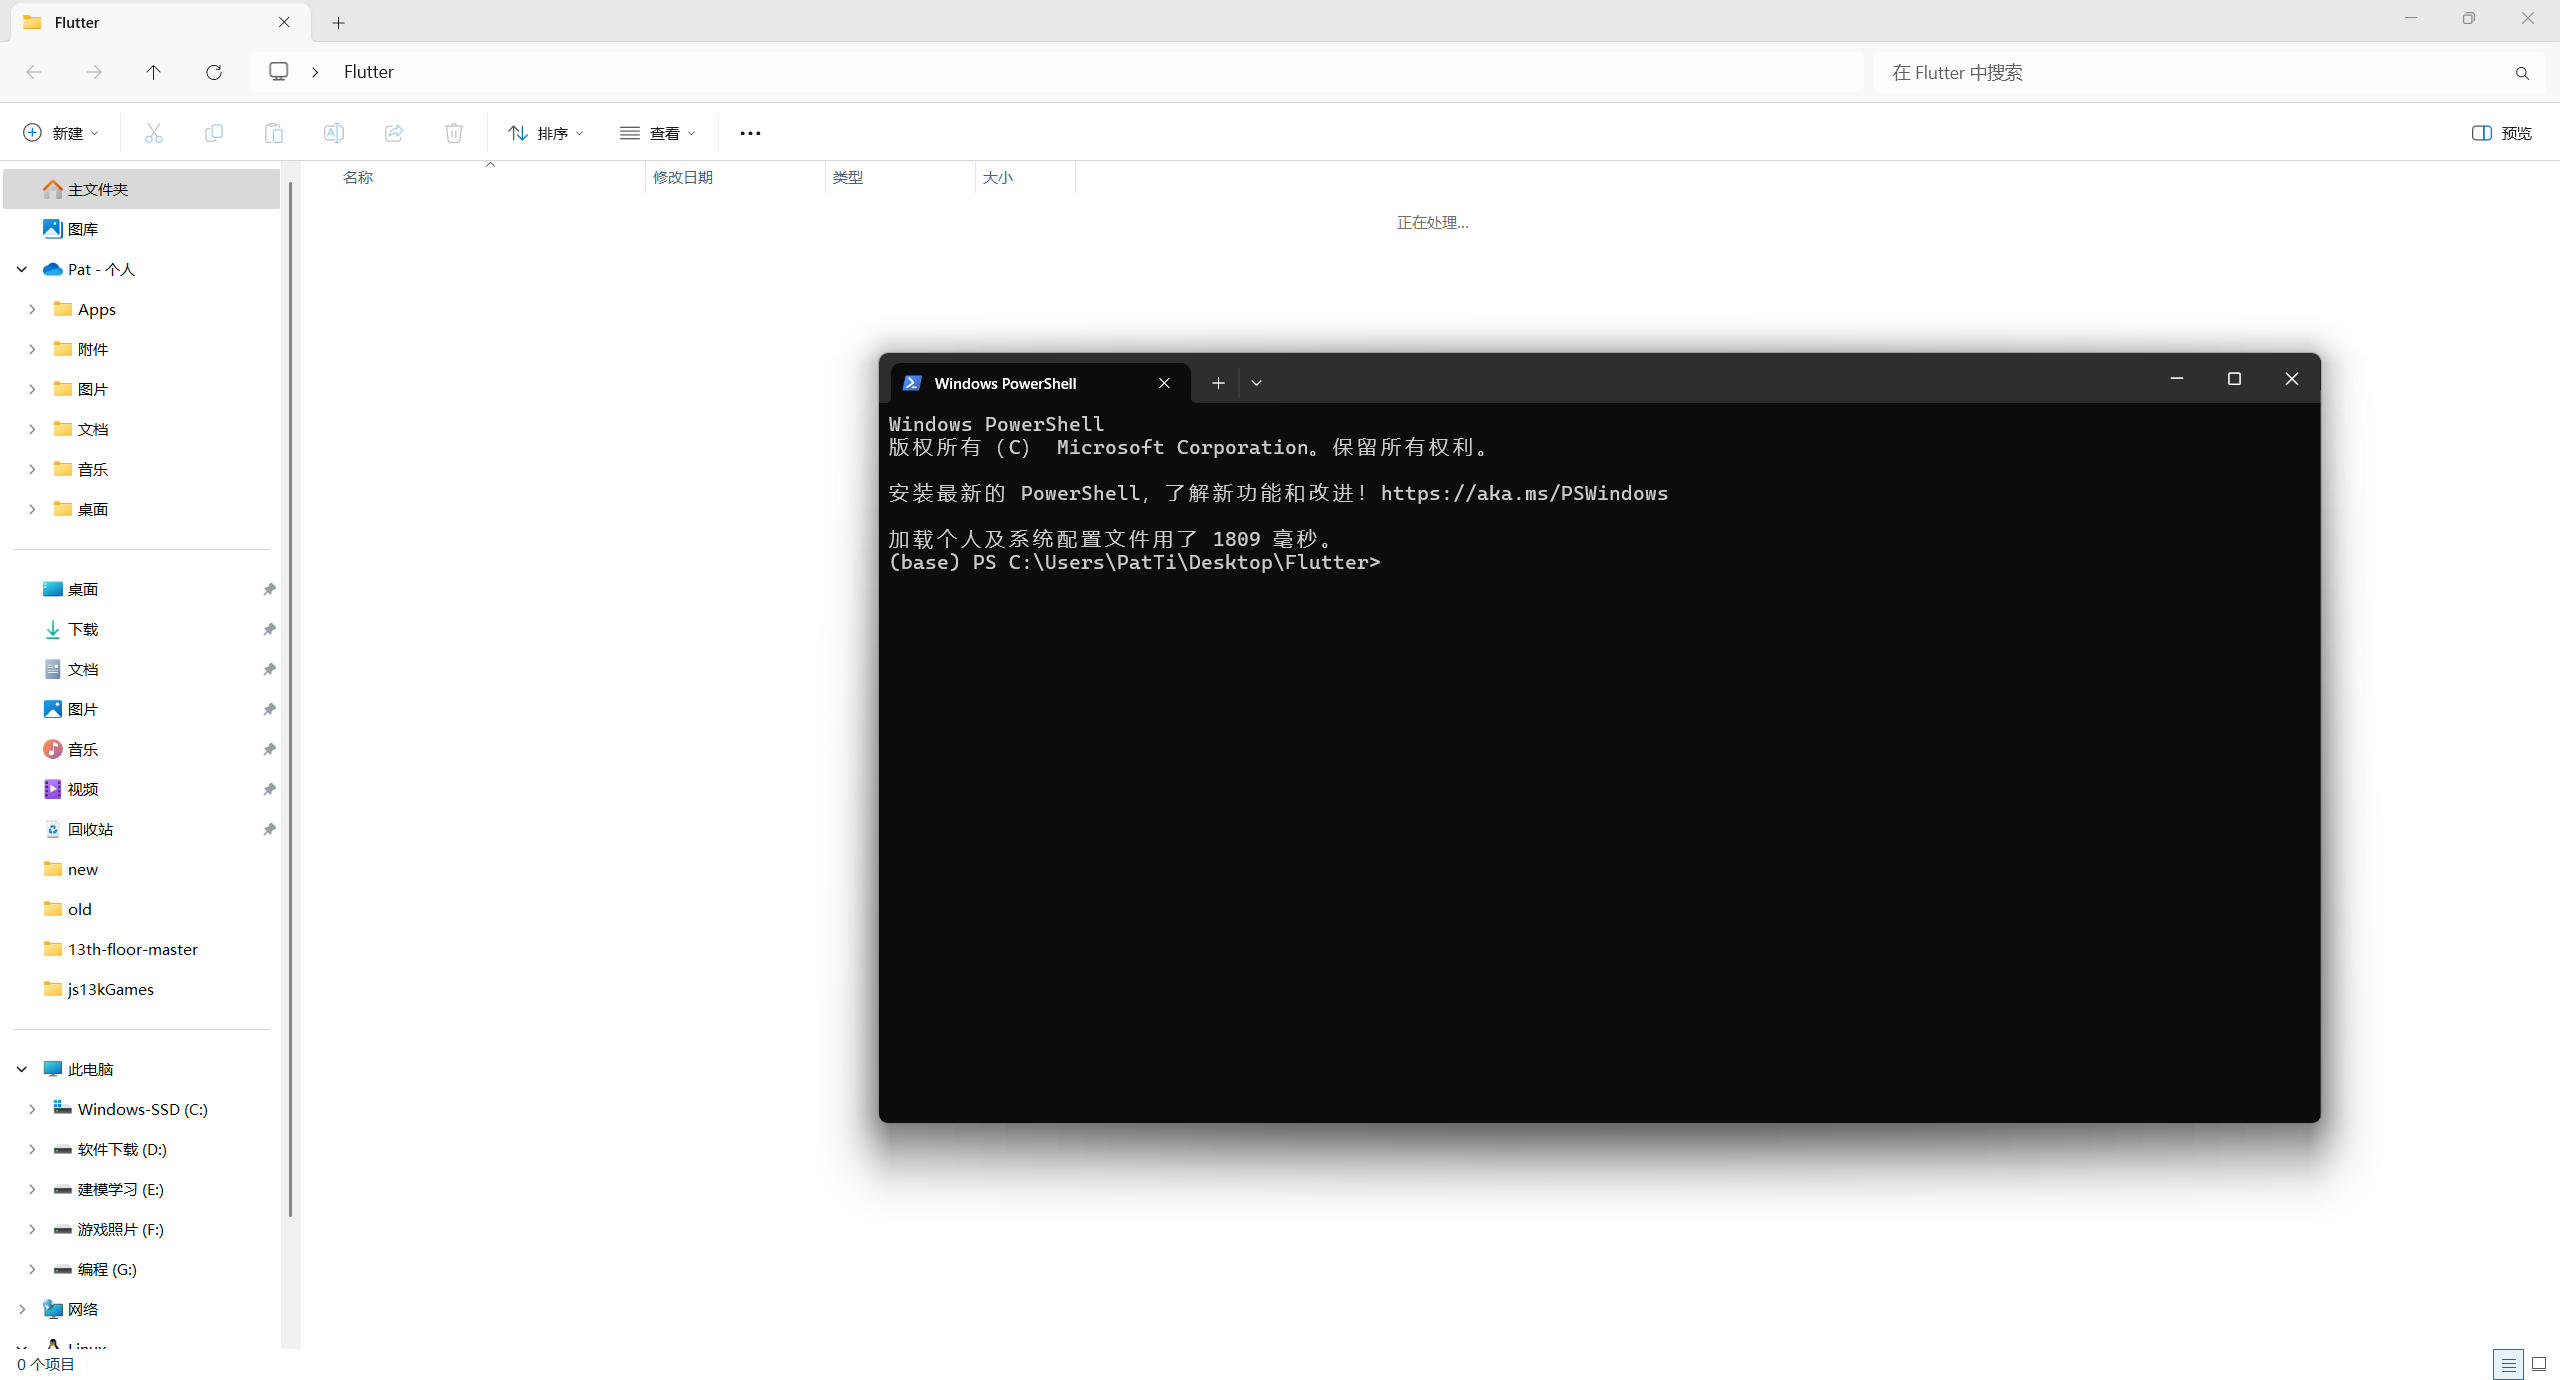Expand the 网络 node
Viewport: 2560px width, 1380px height.
pos(21,1309)
